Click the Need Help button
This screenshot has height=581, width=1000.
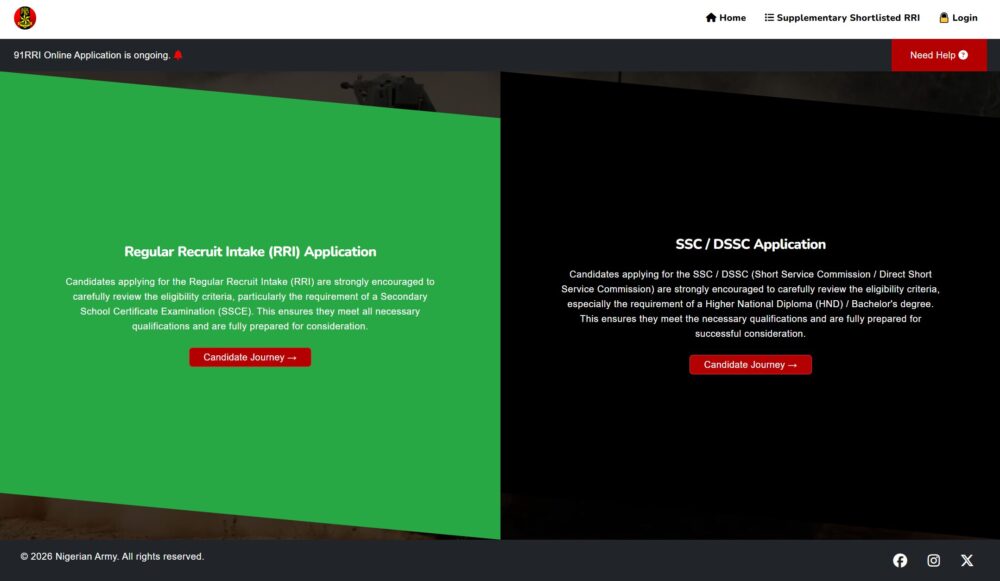[938, 55]
